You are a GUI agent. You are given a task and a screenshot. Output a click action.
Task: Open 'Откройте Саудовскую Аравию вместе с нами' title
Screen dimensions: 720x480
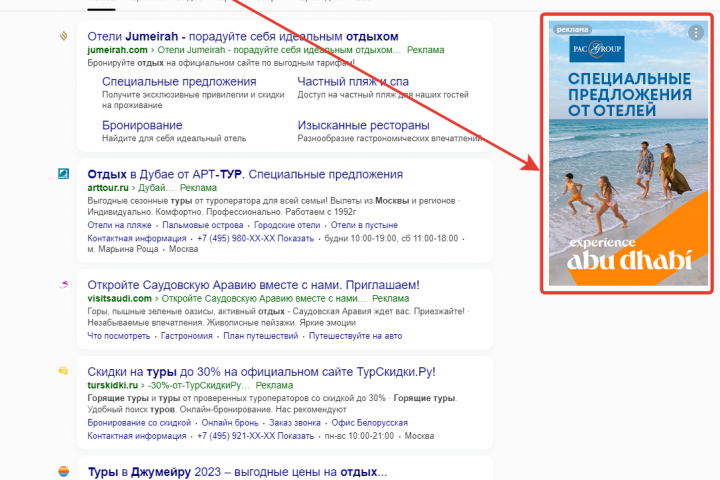click(x=253, y=285)
